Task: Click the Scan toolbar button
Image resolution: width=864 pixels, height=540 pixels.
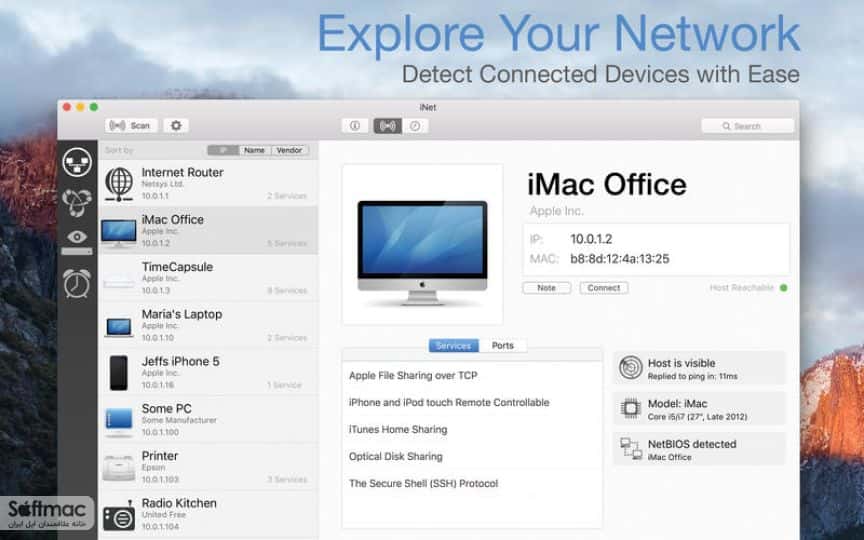Action: (x=131, y=126)
